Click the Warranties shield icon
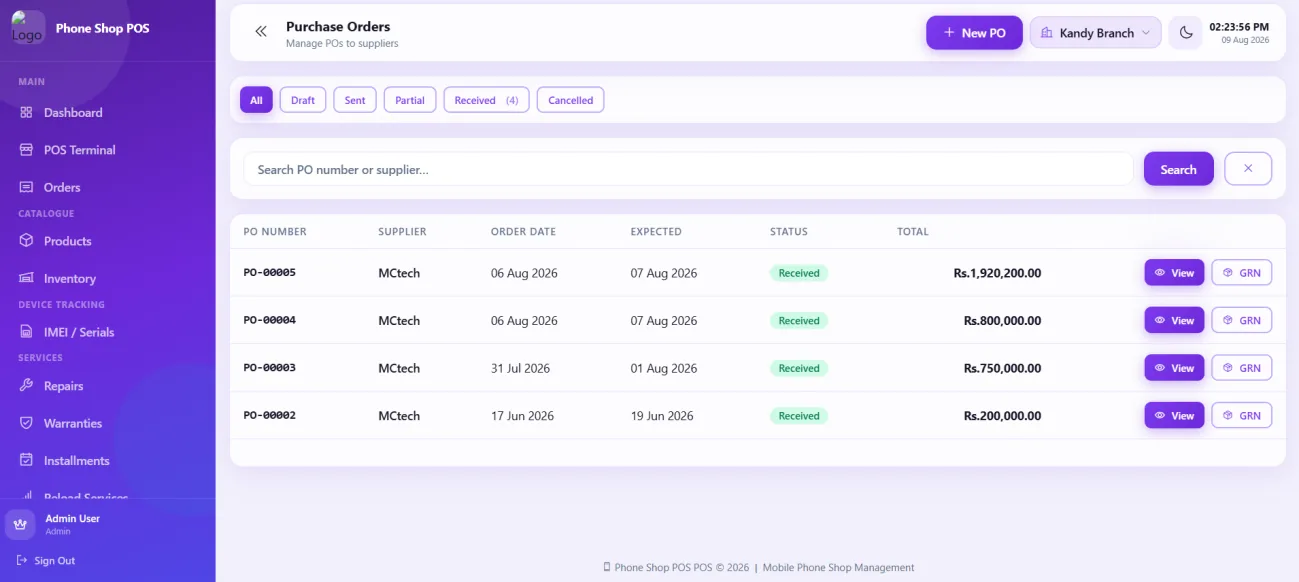Image resolution: width=1299 pixels, height=582 pixels. (26, 423)
